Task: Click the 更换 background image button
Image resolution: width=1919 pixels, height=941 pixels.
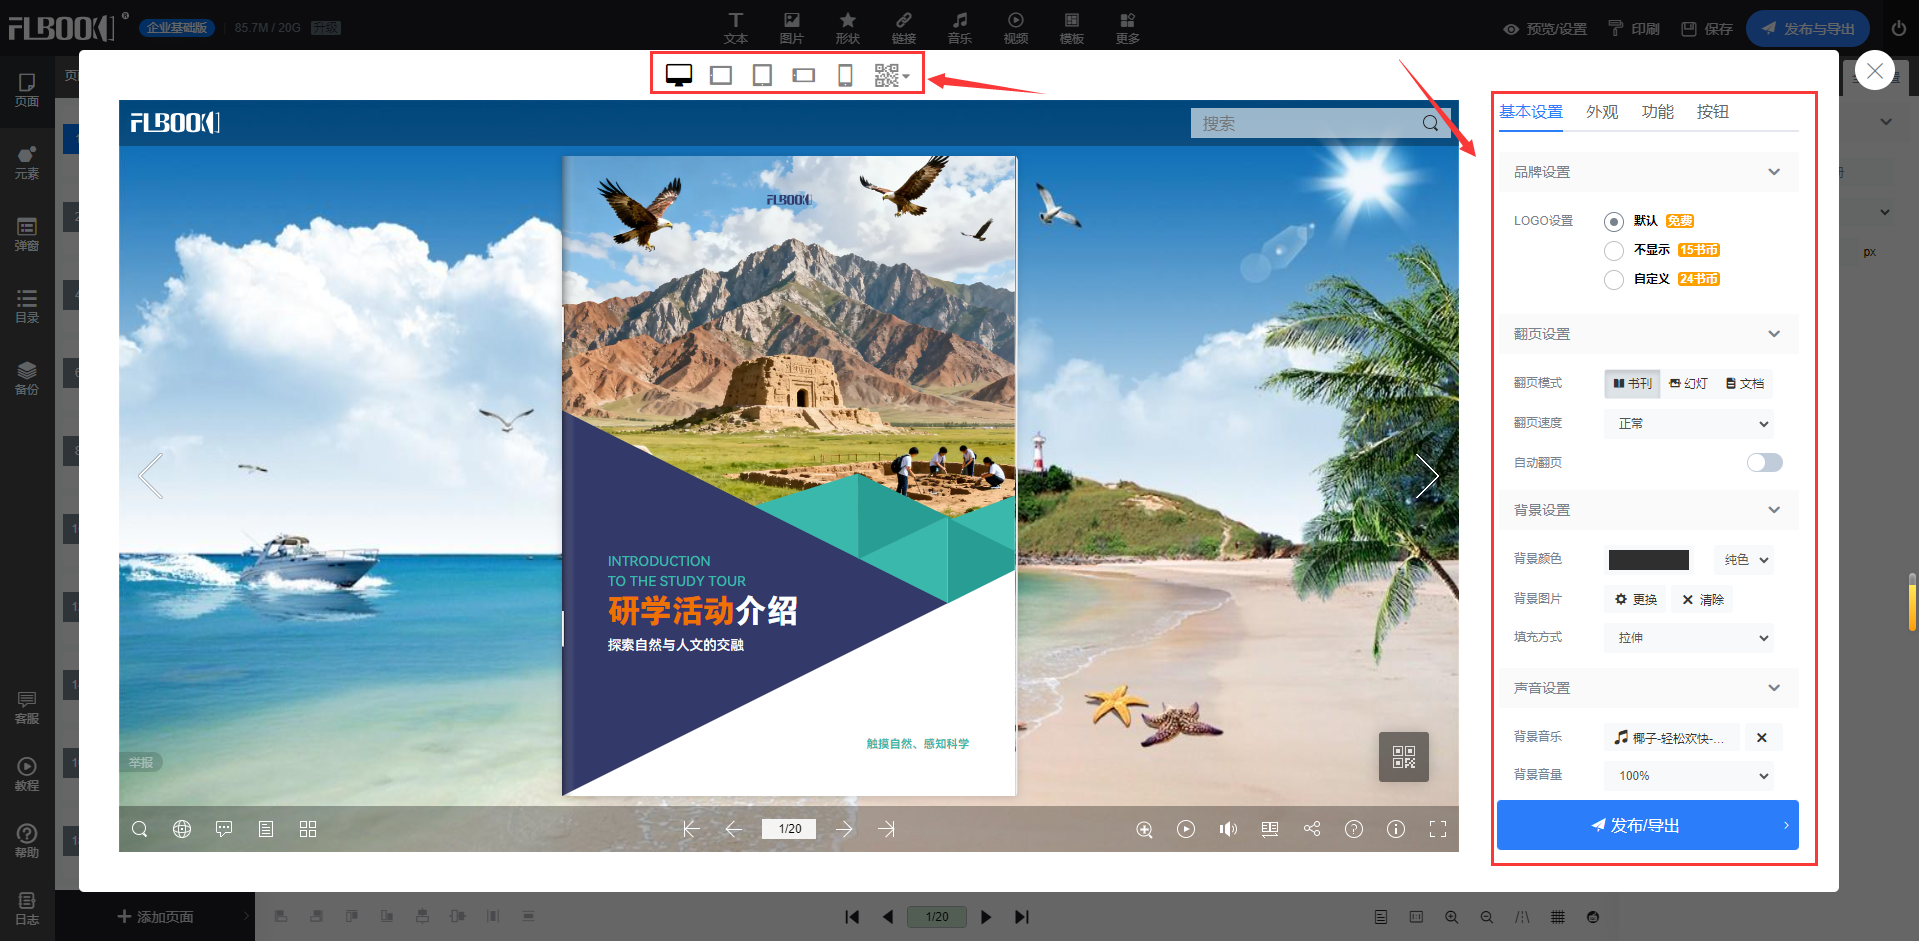Action: 1636,600
